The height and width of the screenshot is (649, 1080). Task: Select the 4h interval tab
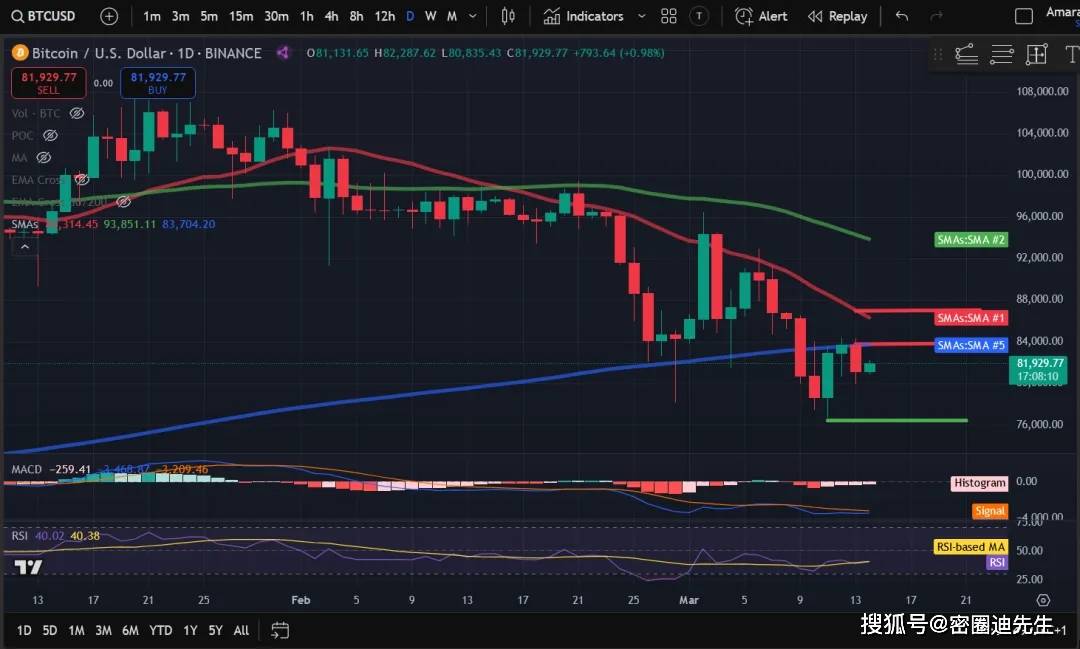click(331, 16)
